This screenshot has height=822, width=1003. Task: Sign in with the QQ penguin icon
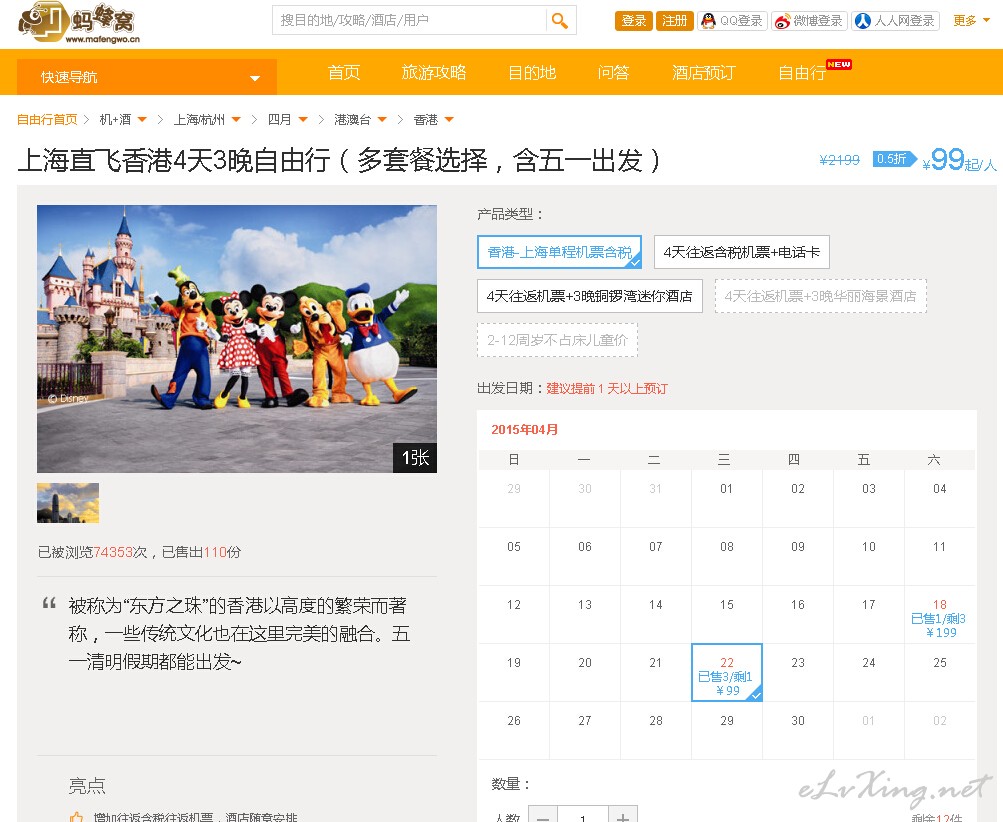732,21
